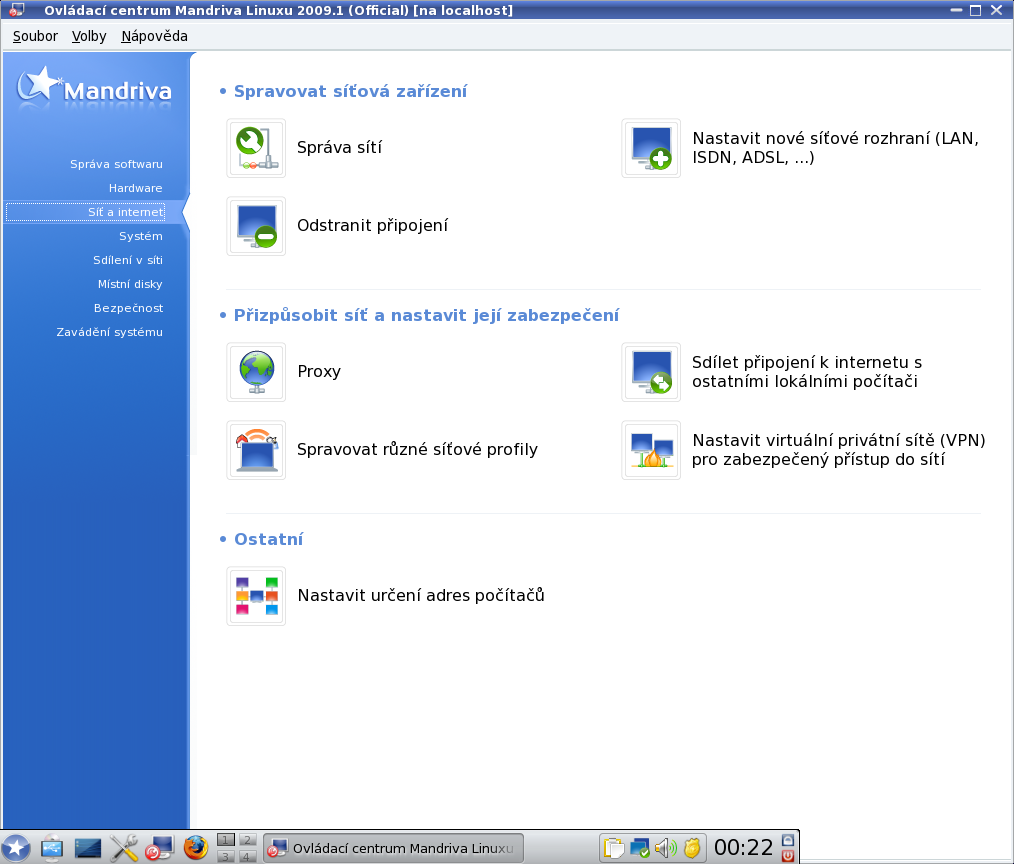This screenshot has height=864, width=1014.
Task: Switch to Sdílení v síti category
Action: pos(127,260)
